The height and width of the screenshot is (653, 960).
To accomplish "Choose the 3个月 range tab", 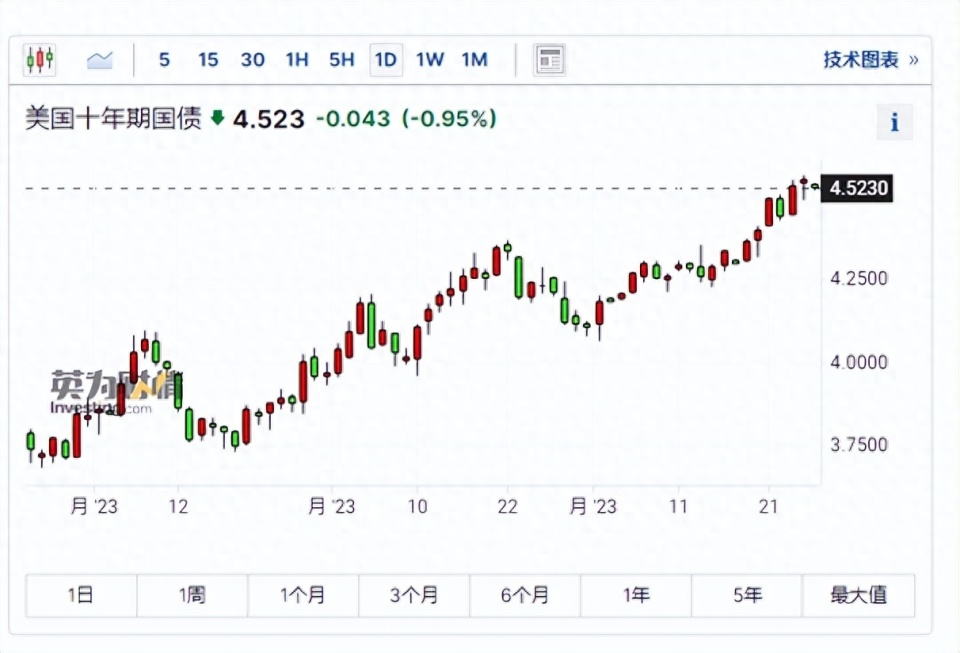I will (414, 595).
